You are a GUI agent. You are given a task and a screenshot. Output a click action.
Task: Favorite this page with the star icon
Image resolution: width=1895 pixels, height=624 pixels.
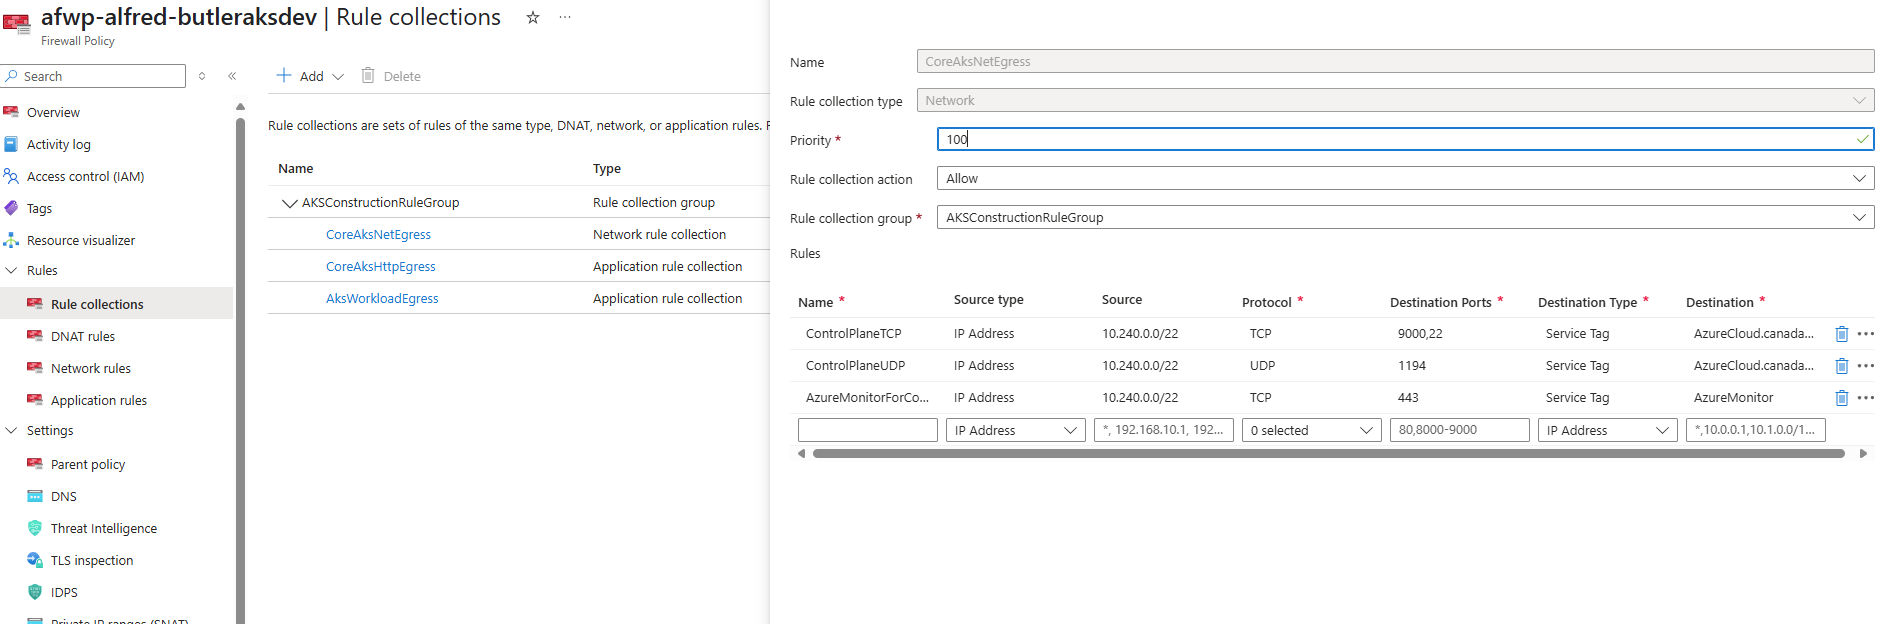tap(533, 17)
